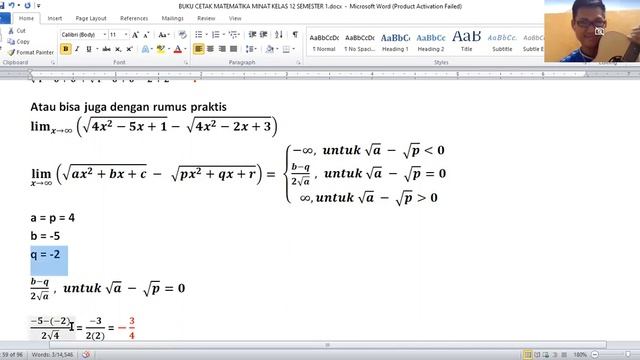Toggle Italic formatting
Viewport: 640px width, 360px height.
coord(77,49)
